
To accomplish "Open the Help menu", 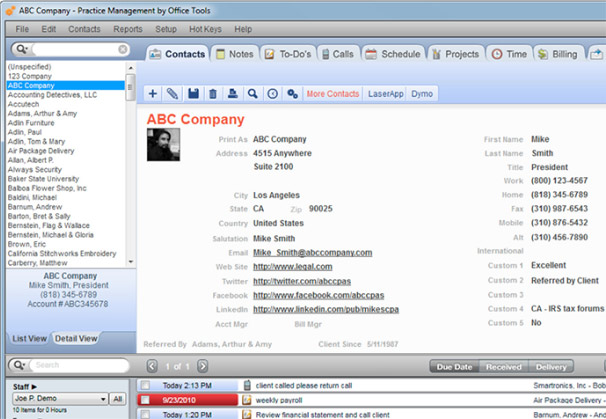I will (x=243, y=29).
